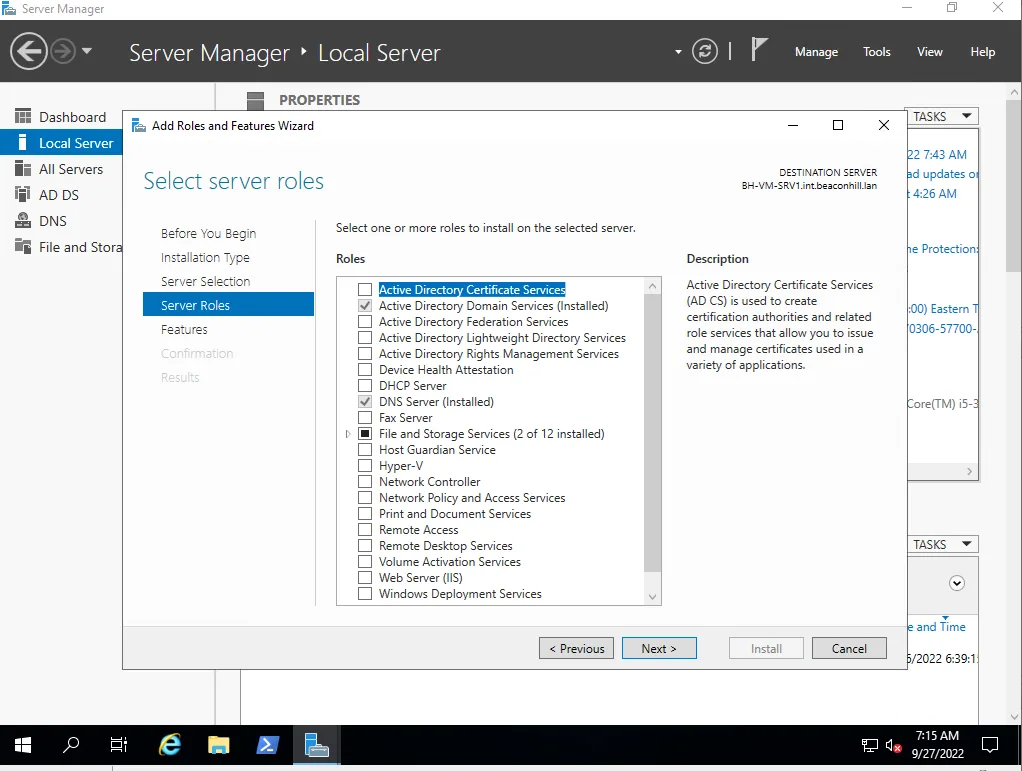The height and width of the screenshot is (771, 1022).
Task: Open File Explorer from the taskbar
Action: (x=218, y=744)
